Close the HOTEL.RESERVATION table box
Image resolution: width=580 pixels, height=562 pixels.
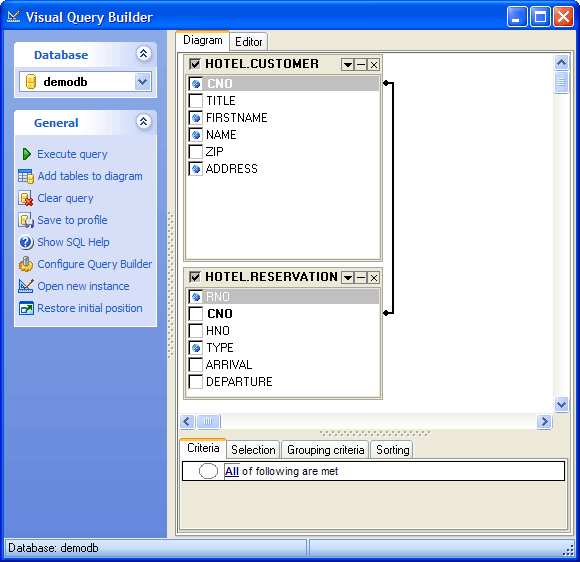(x=374, y=277)
